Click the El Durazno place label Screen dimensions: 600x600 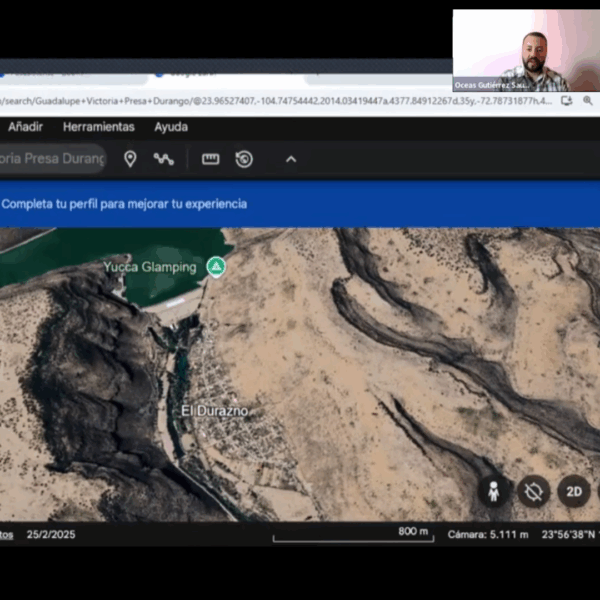tap(214, 411)
